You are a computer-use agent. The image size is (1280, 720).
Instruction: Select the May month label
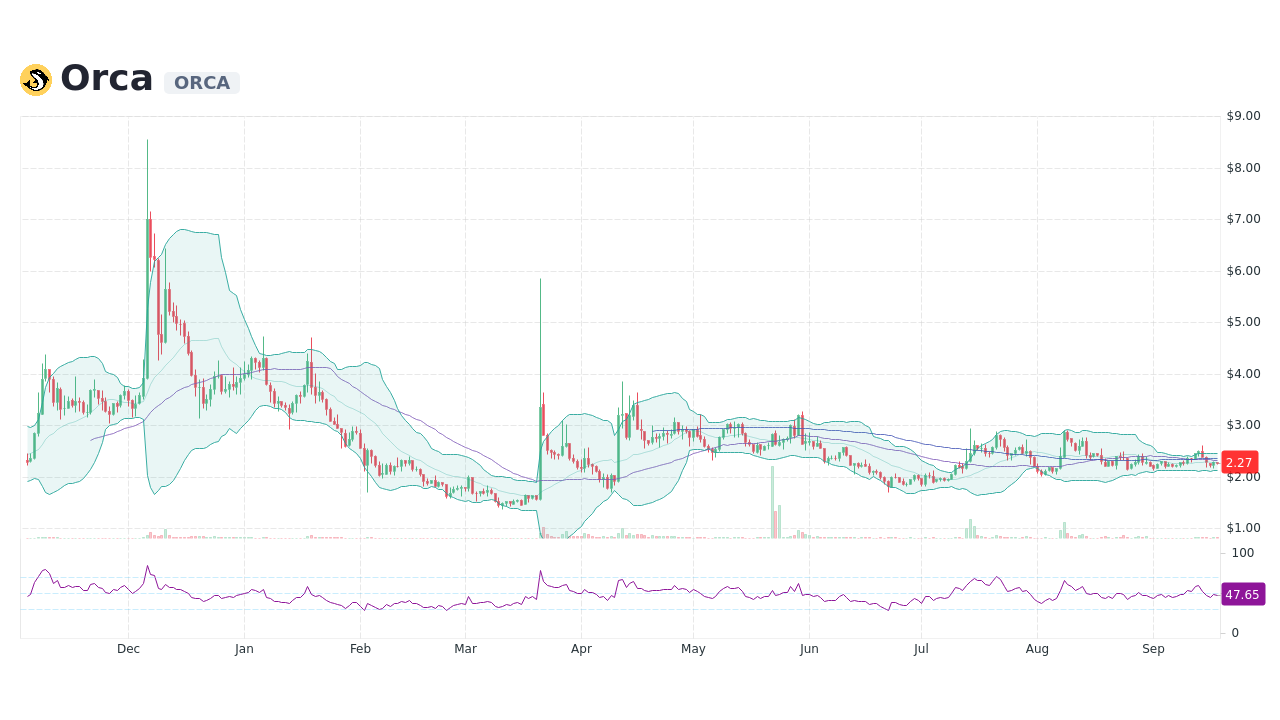693,649
